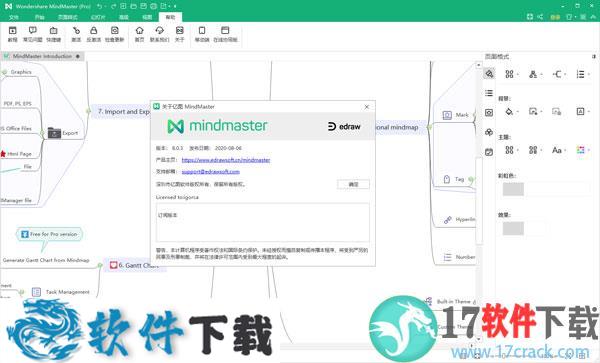Select the page format brush panel icon
The width and height of the screenshot is (600, 363).
pos(489,73)
